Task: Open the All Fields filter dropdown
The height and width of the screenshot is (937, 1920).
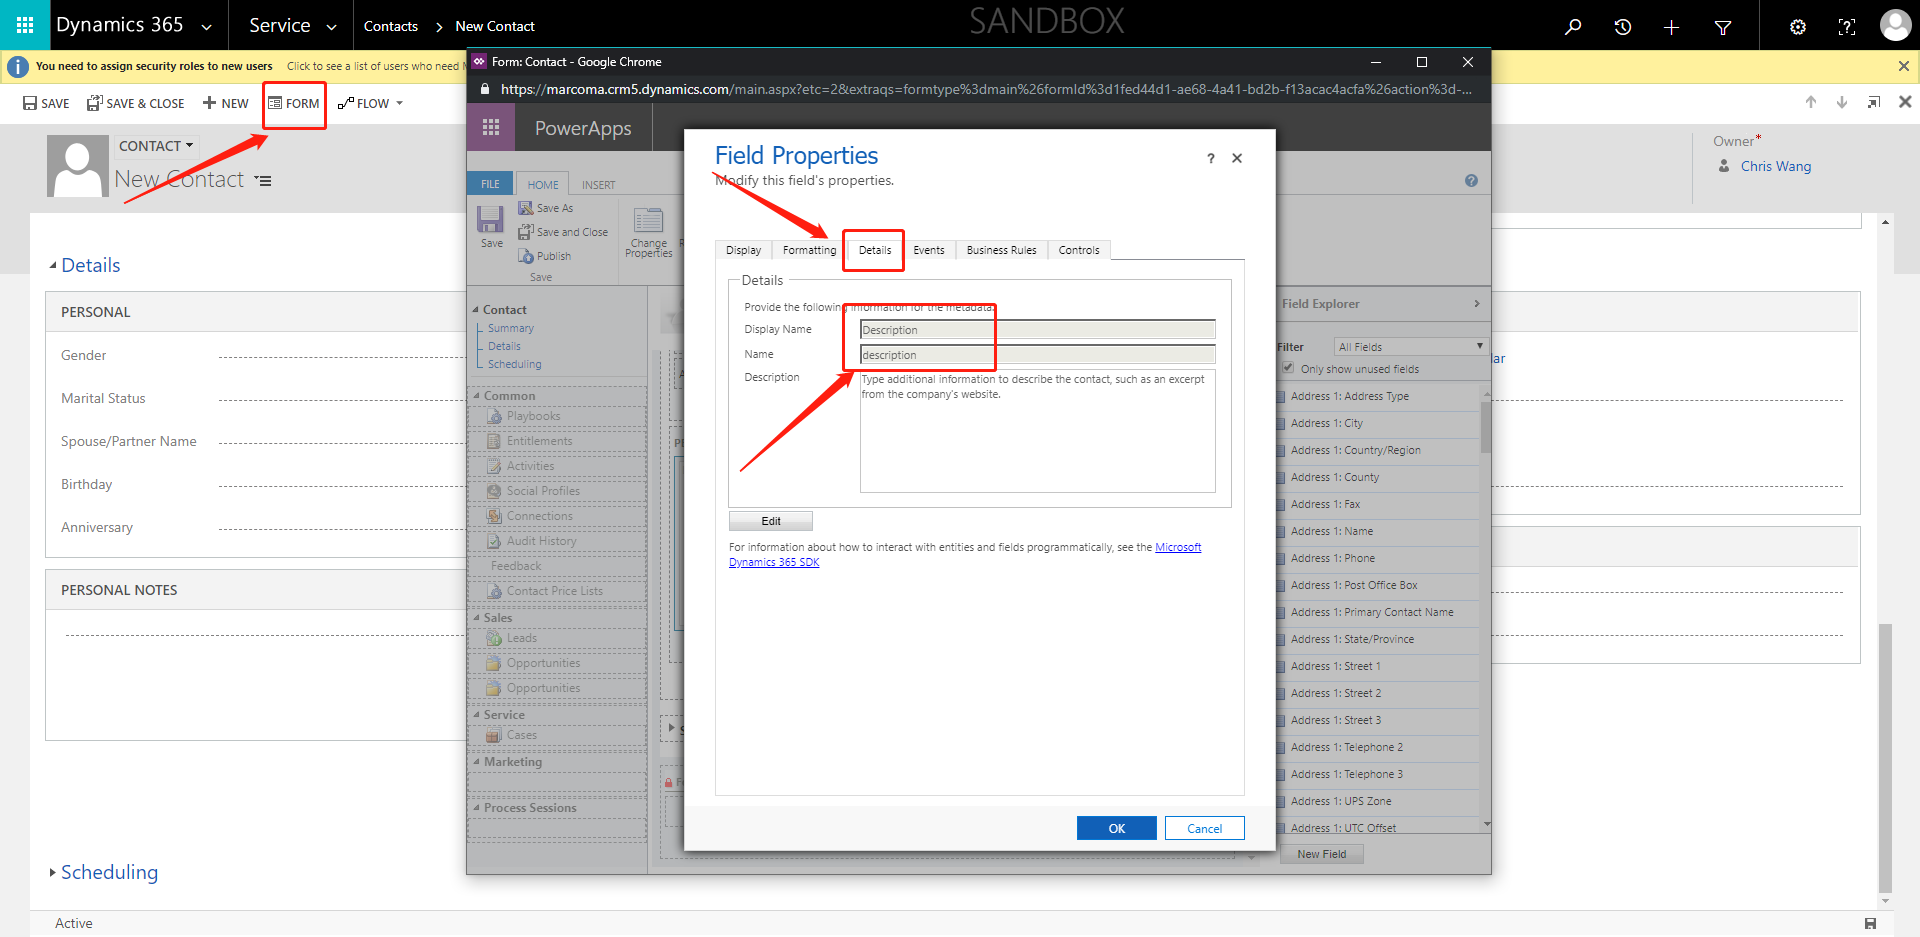Action: [x=1410, y=346]
